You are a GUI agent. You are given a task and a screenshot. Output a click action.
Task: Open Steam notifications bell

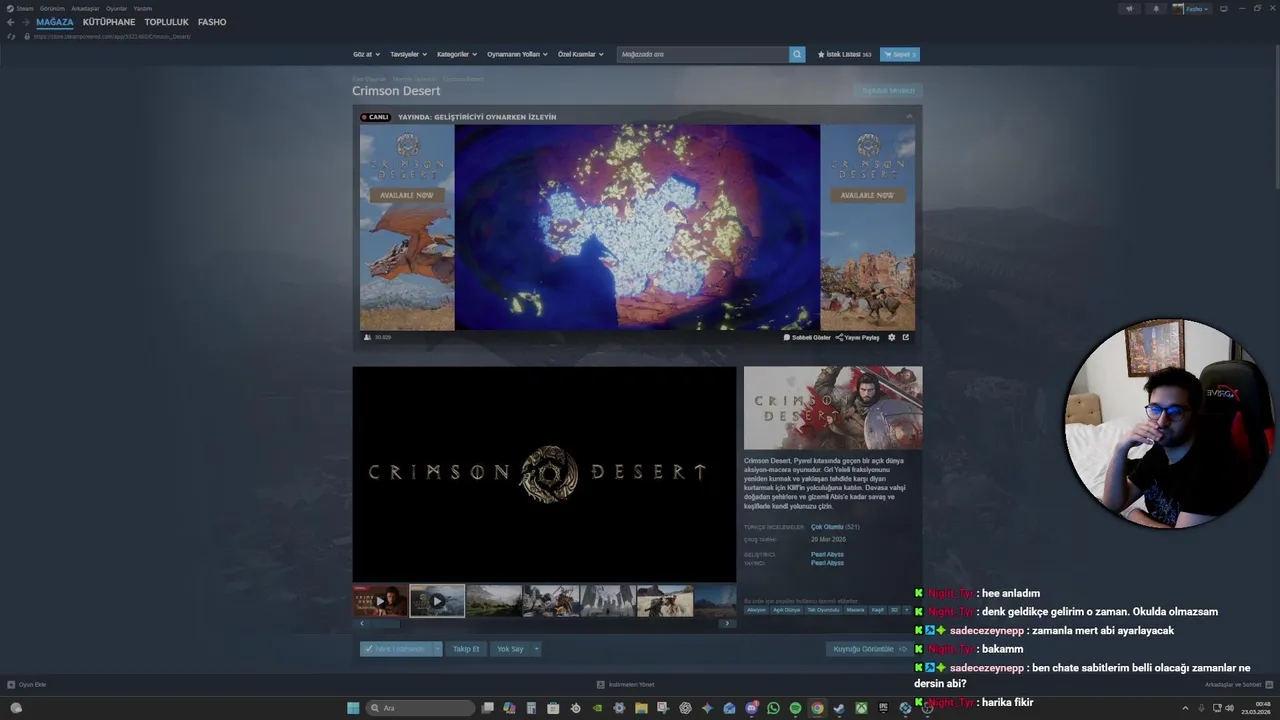[x=1156, y=8]
